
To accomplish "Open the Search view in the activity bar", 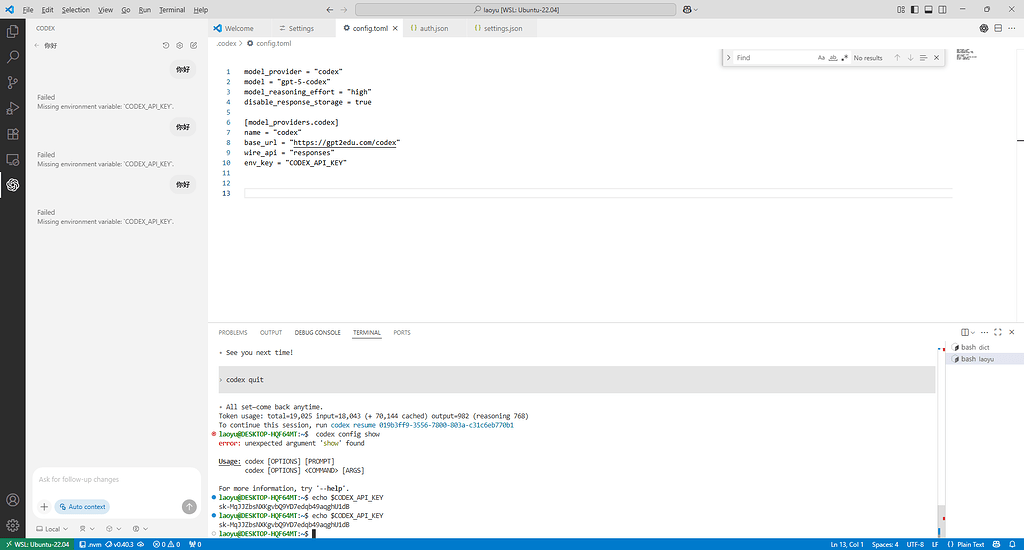I will 12,57.
